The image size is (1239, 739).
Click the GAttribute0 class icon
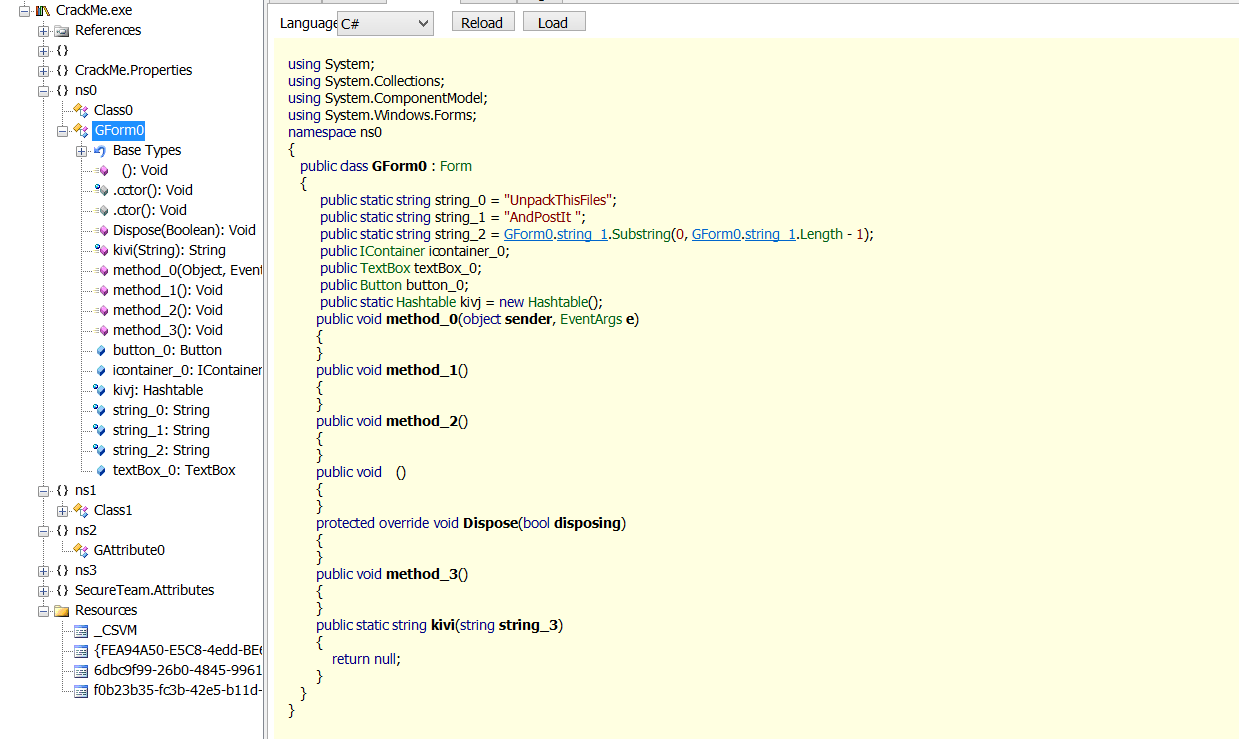81,550
